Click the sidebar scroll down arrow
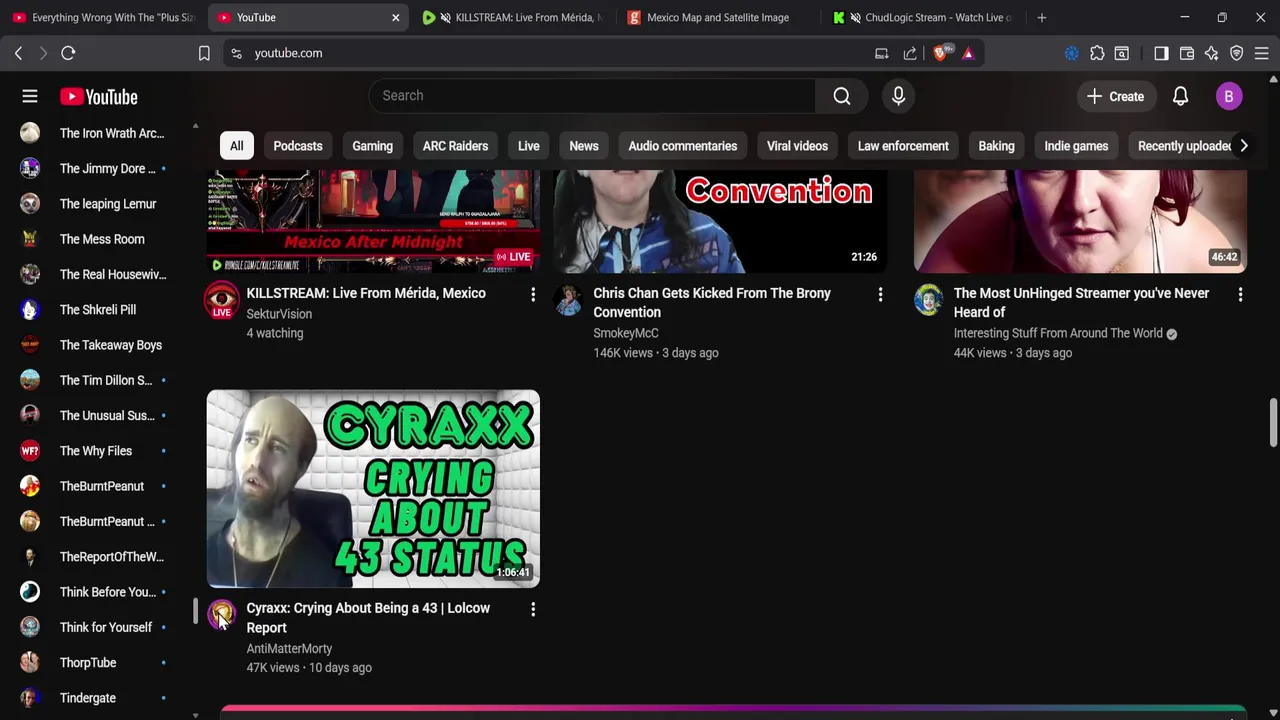 tap(195, 715)
